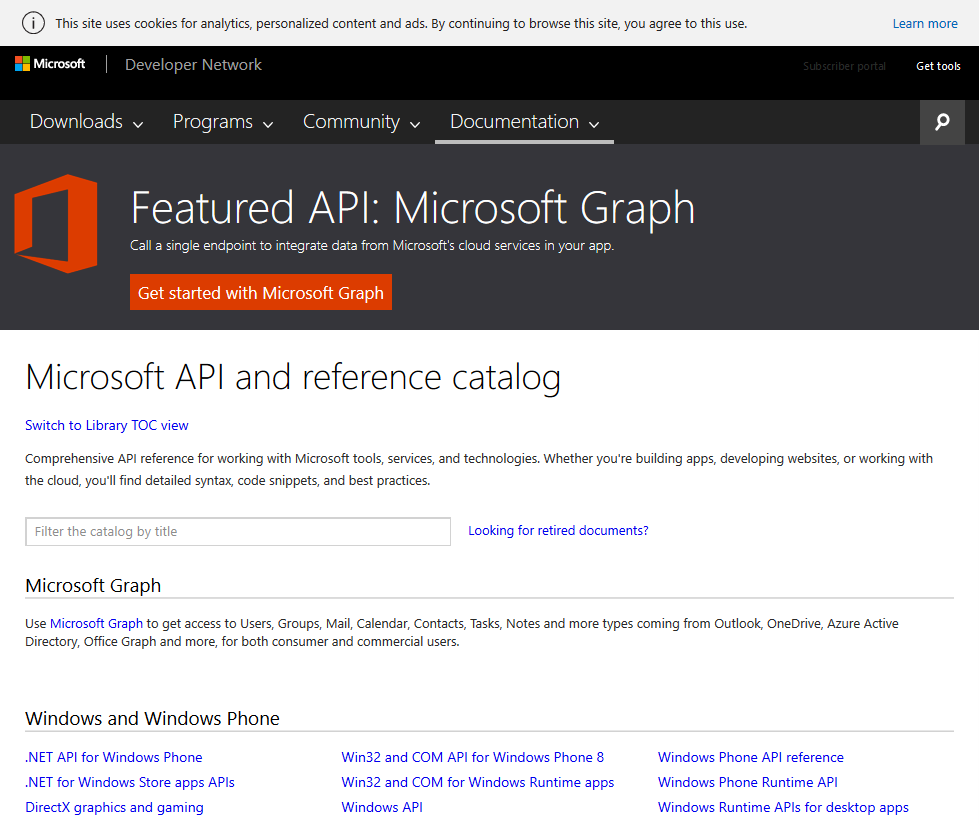
Task: Open the Programs dropdown
Action: point(223,122)
